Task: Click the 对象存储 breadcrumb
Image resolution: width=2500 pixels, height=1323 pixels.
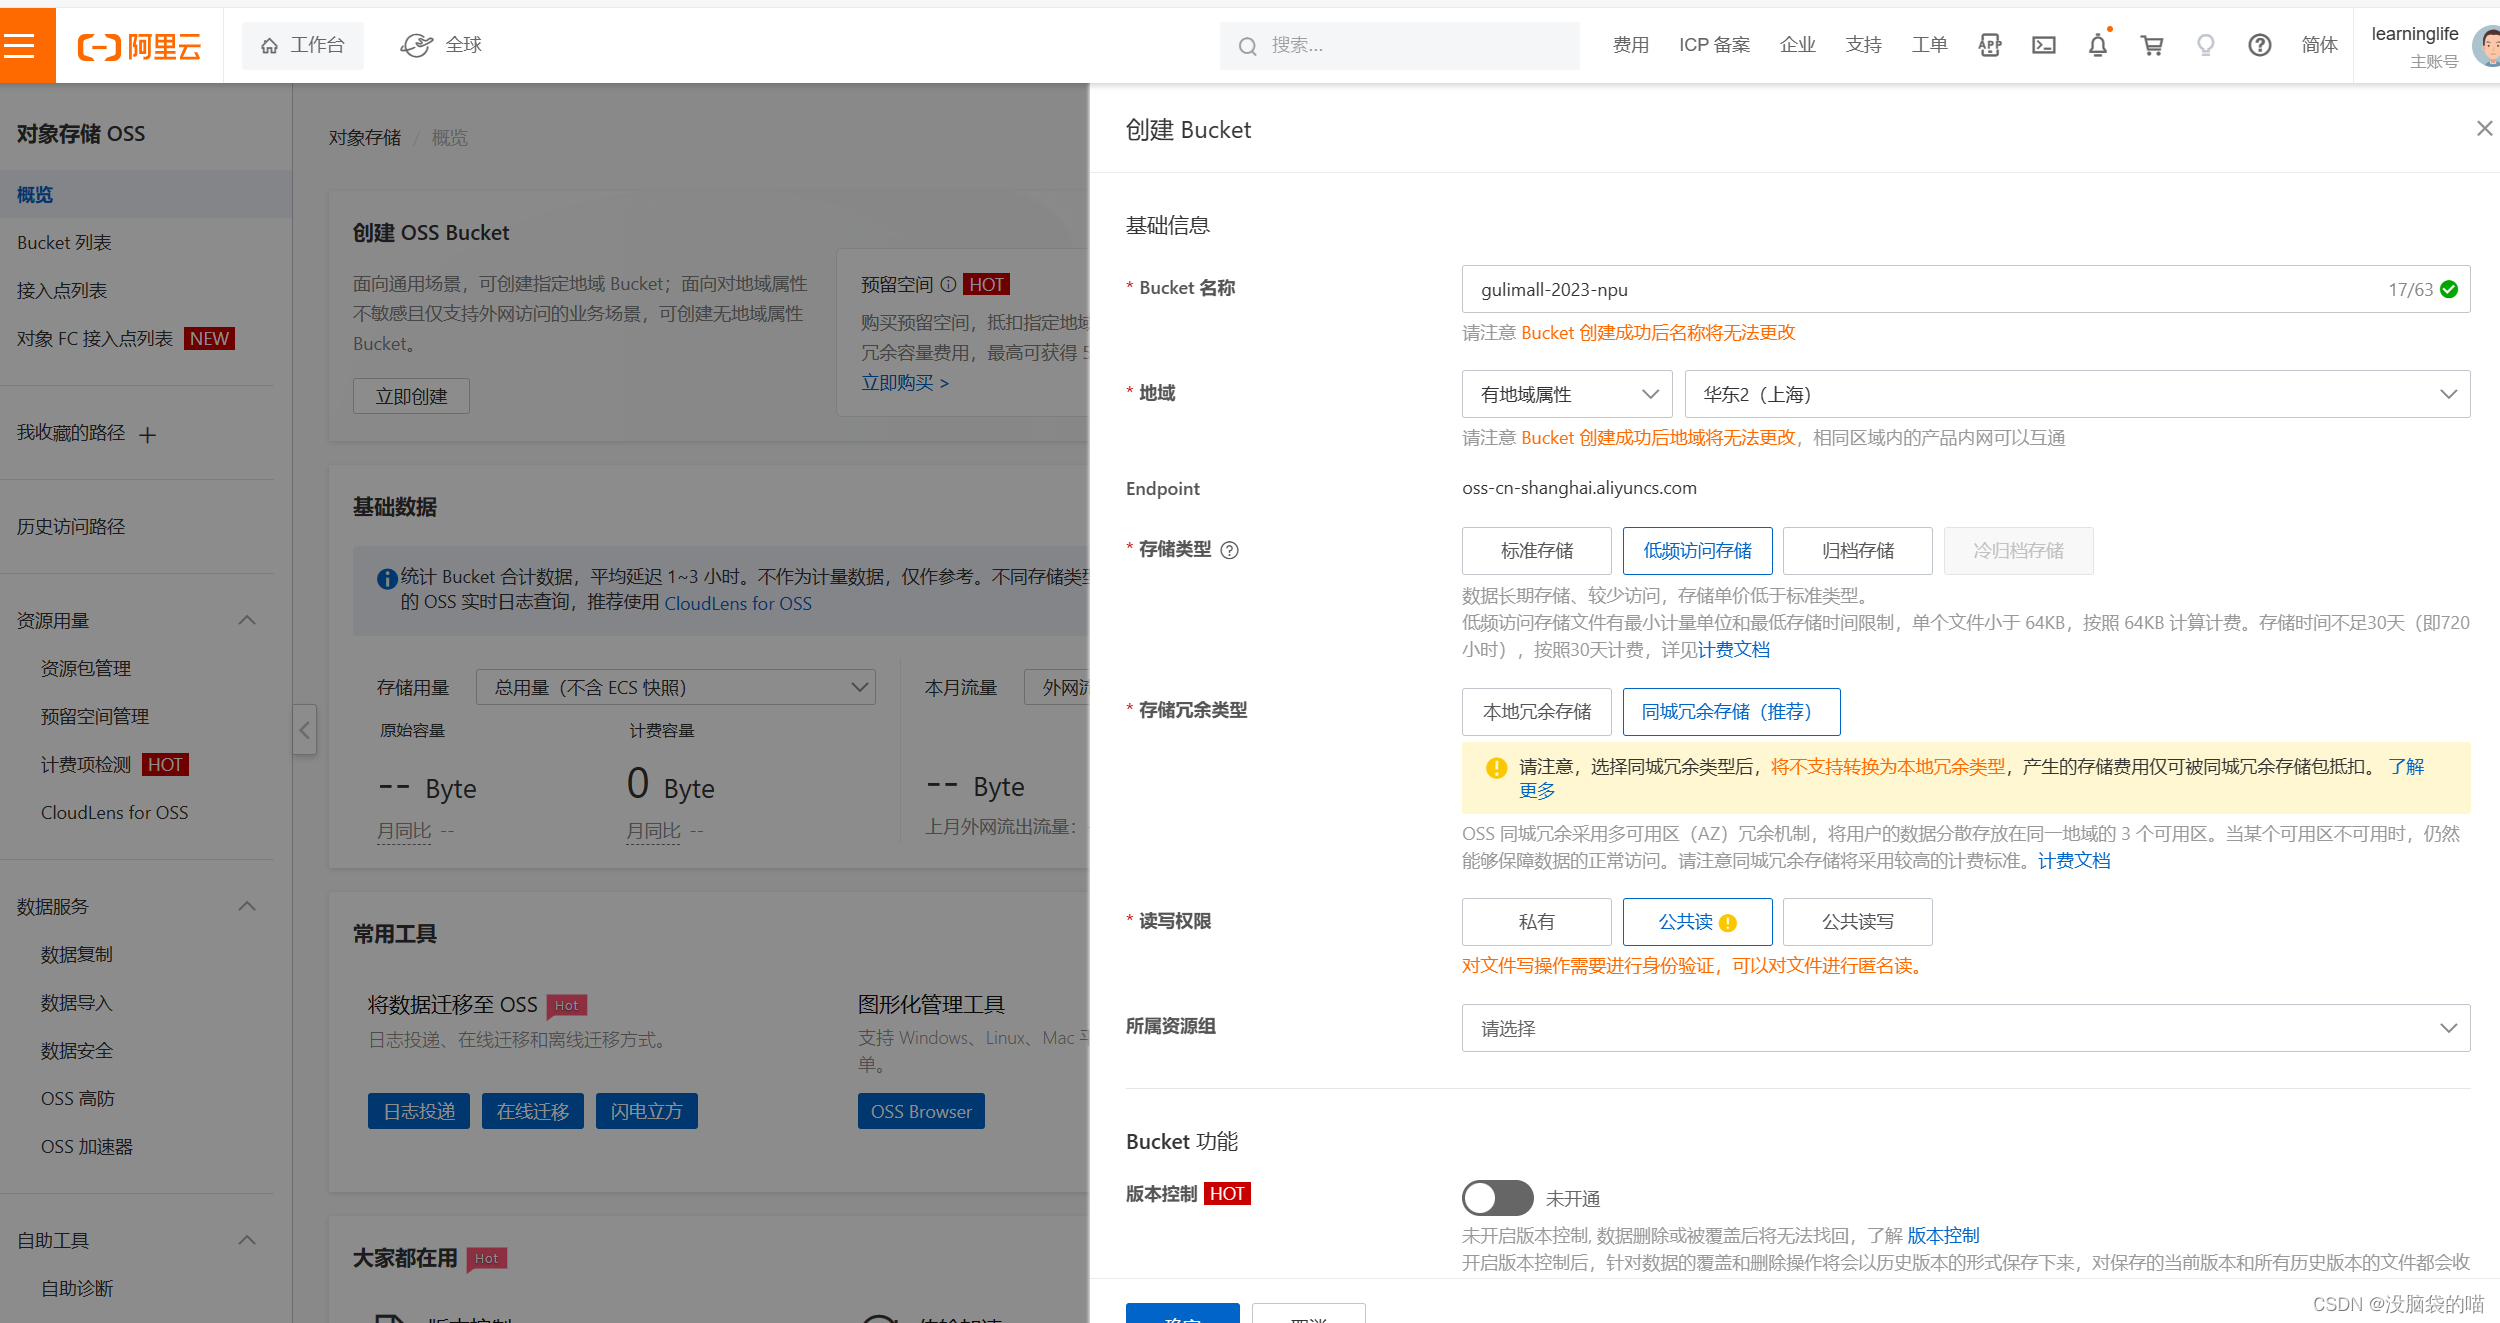Action: tap(365, 137)
